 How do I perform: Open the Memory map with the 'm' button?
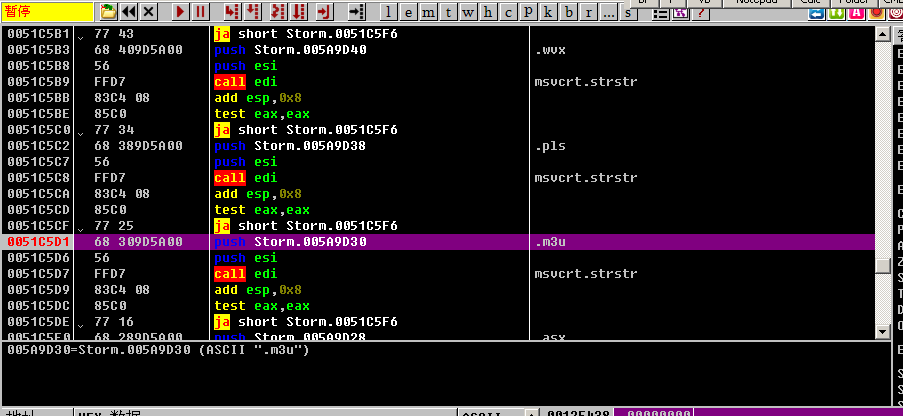[430, 12]
